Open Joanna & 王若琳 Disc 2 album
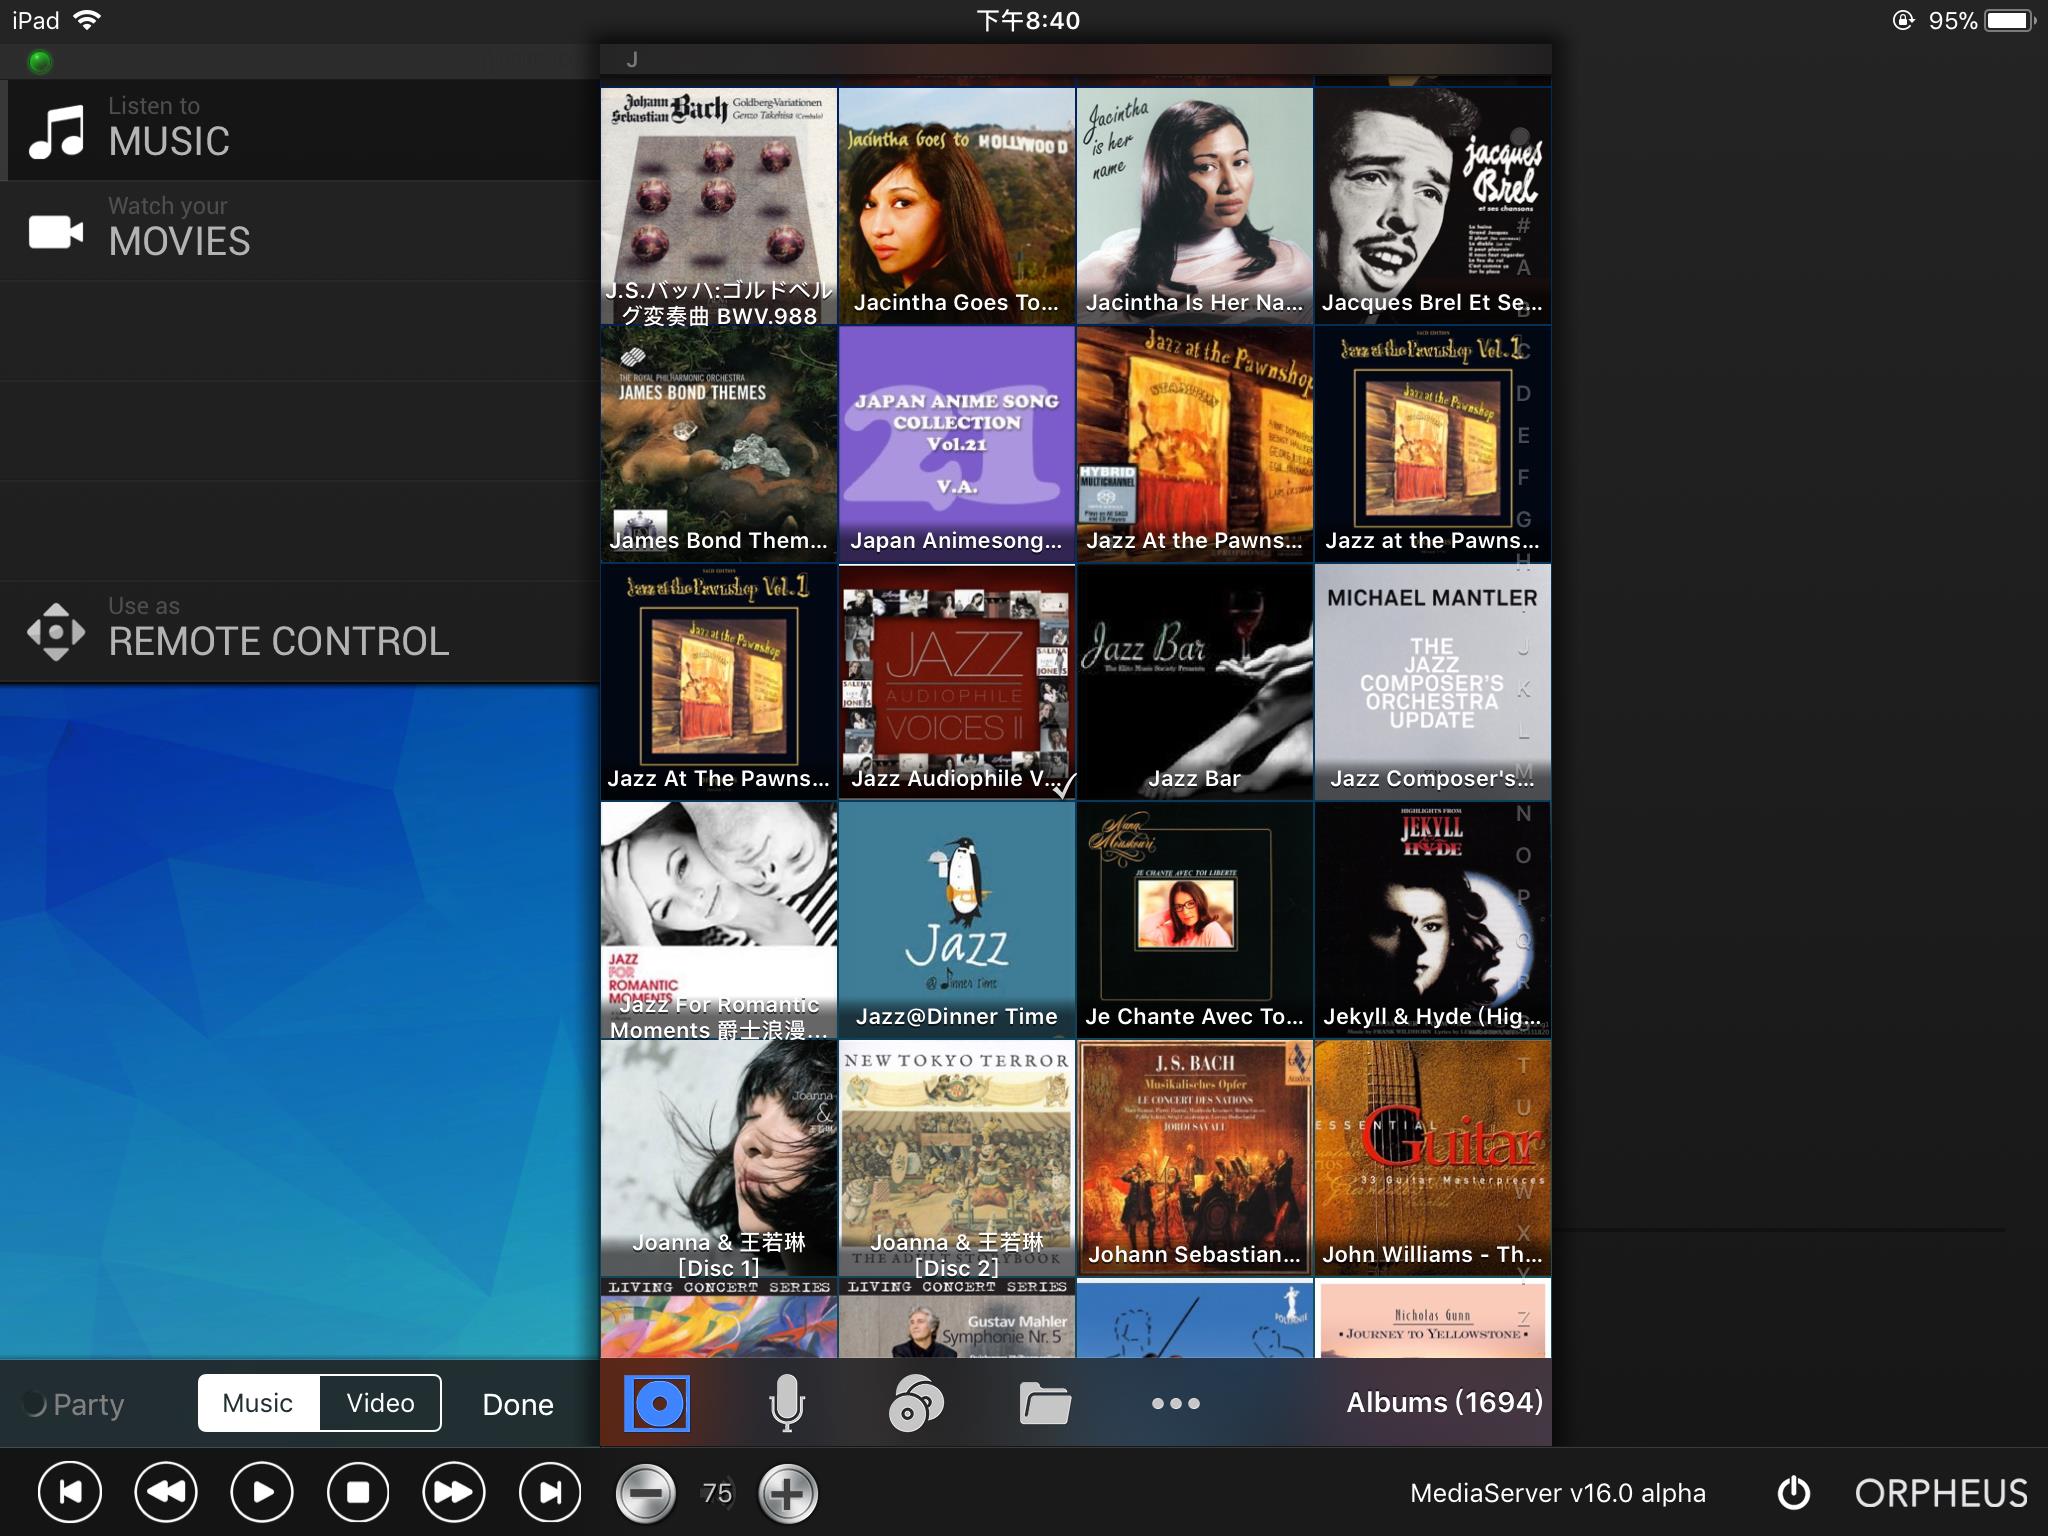2048x1536 pixels. coord(957,1158)
